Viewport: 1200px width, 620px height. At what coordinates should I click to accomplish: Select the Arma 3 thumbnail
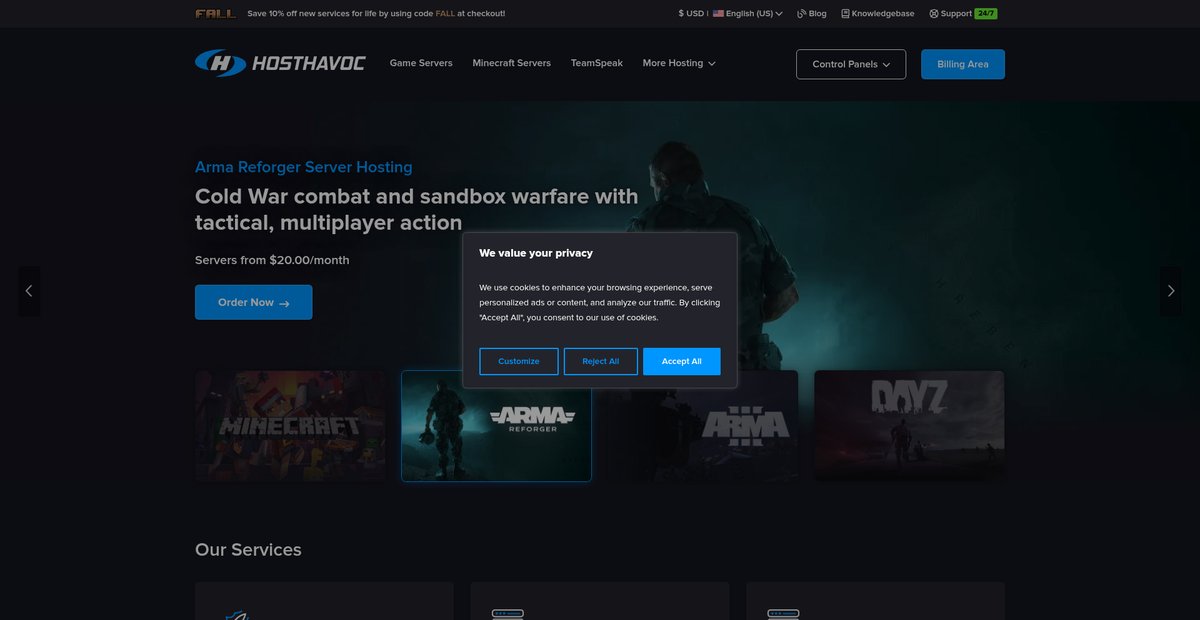click(x=703, y=426)
